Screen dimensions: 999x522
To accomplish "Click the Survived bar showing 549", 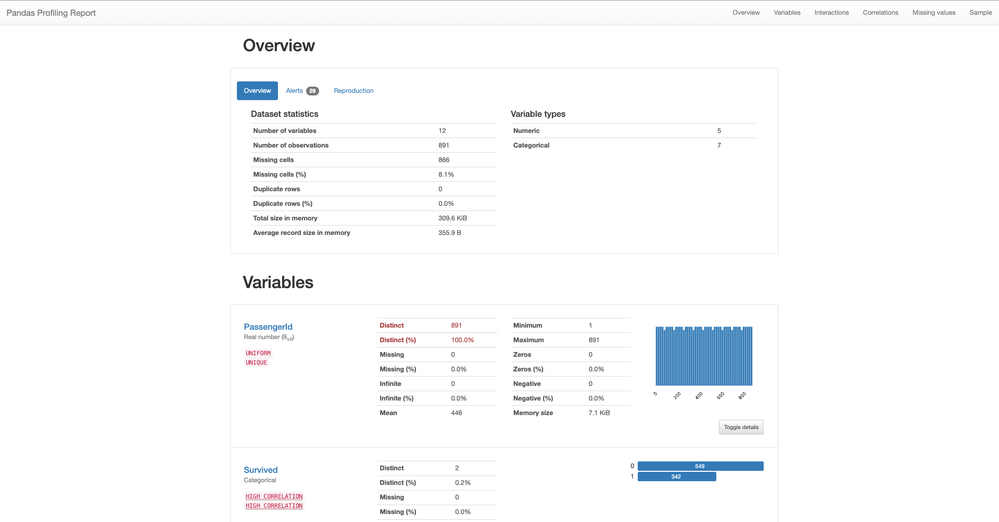I will click(x=700, y=466).
